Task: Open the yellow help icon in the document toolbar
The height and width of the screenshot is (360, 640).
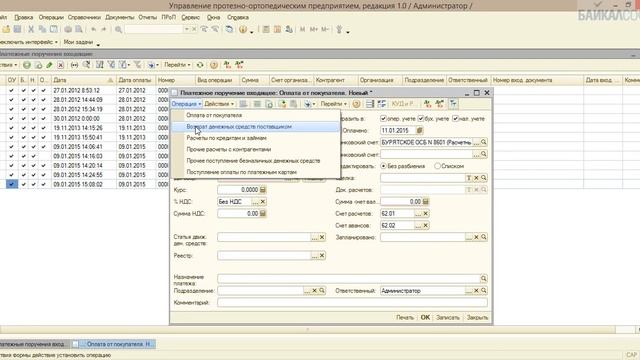Action: click(x=356, y=104)
